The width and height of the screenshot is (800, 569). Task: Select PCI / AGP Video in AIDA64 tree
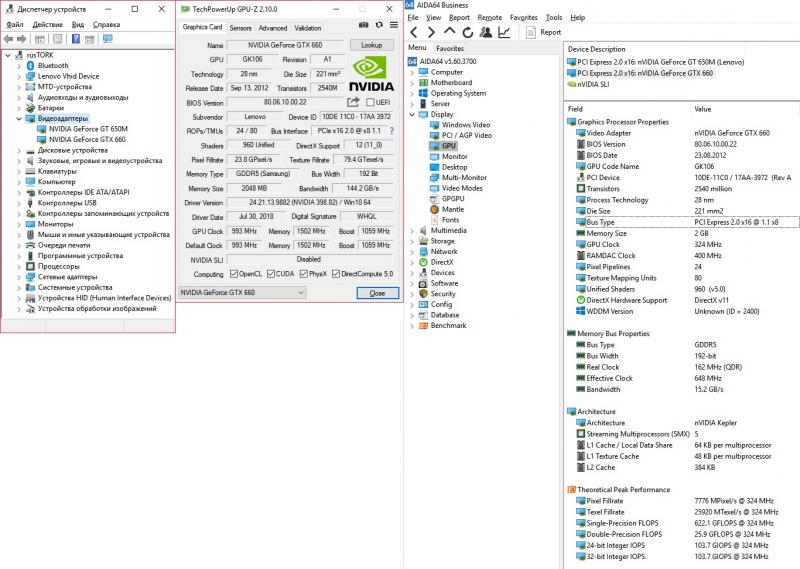pos(466,135)
